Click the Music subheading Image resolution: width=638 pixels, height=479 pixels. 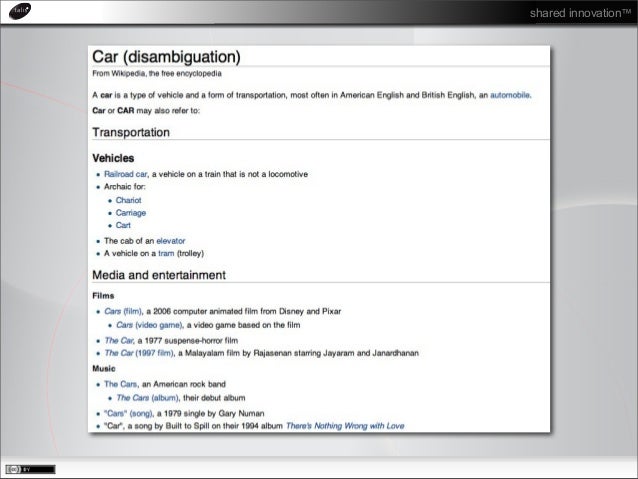tap(104, 369)
